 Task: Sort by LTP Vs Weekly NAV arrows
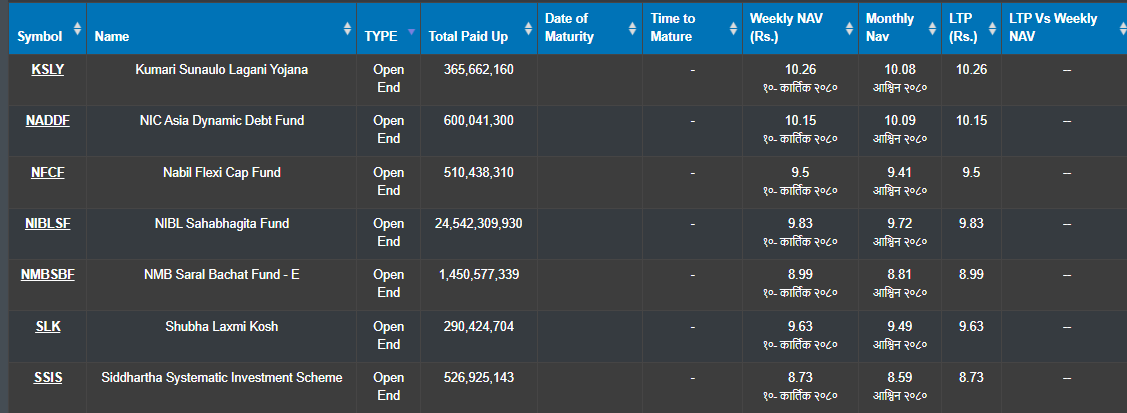(x=1121, y=29)
